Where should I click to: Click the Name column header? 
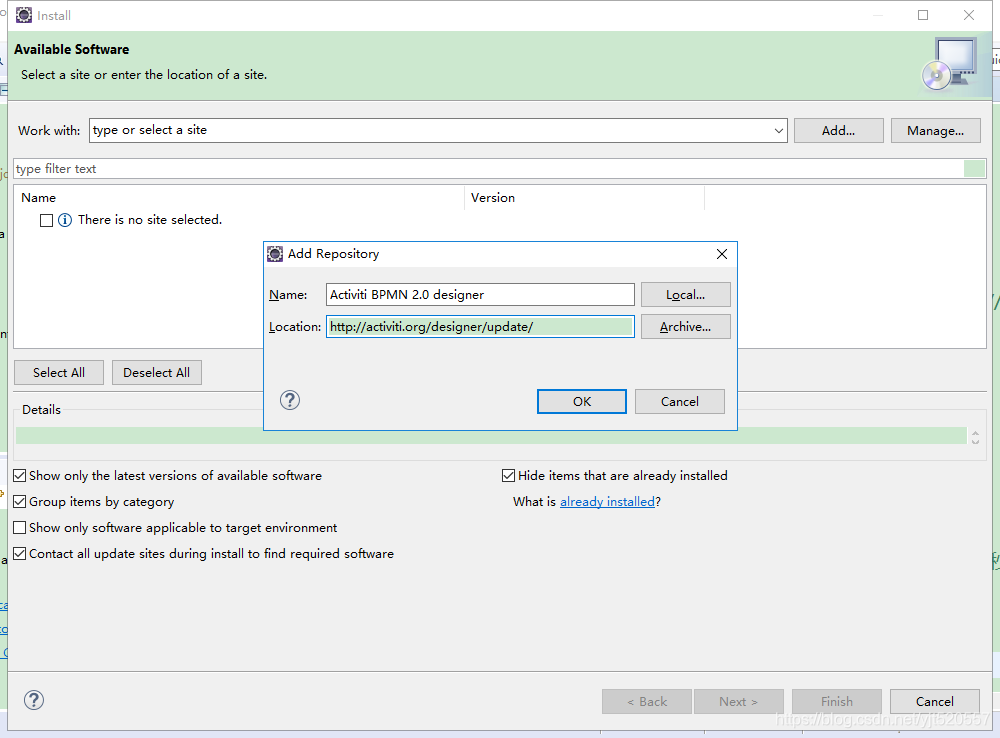click(241, 198)
